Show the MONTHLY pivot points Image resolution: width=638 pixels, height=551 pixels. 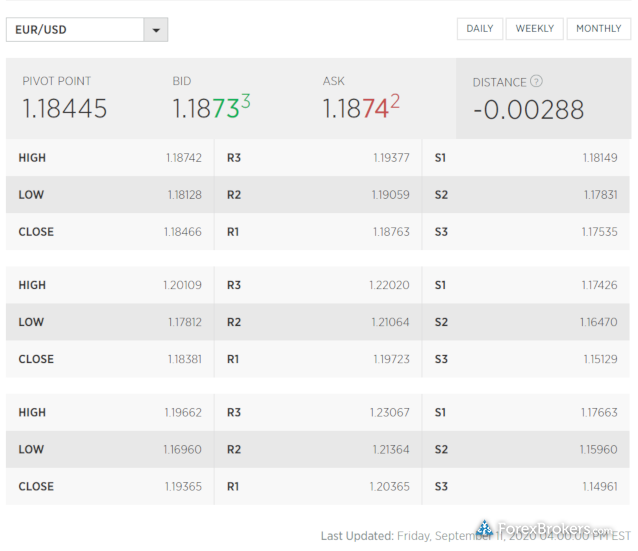(599, 29)
